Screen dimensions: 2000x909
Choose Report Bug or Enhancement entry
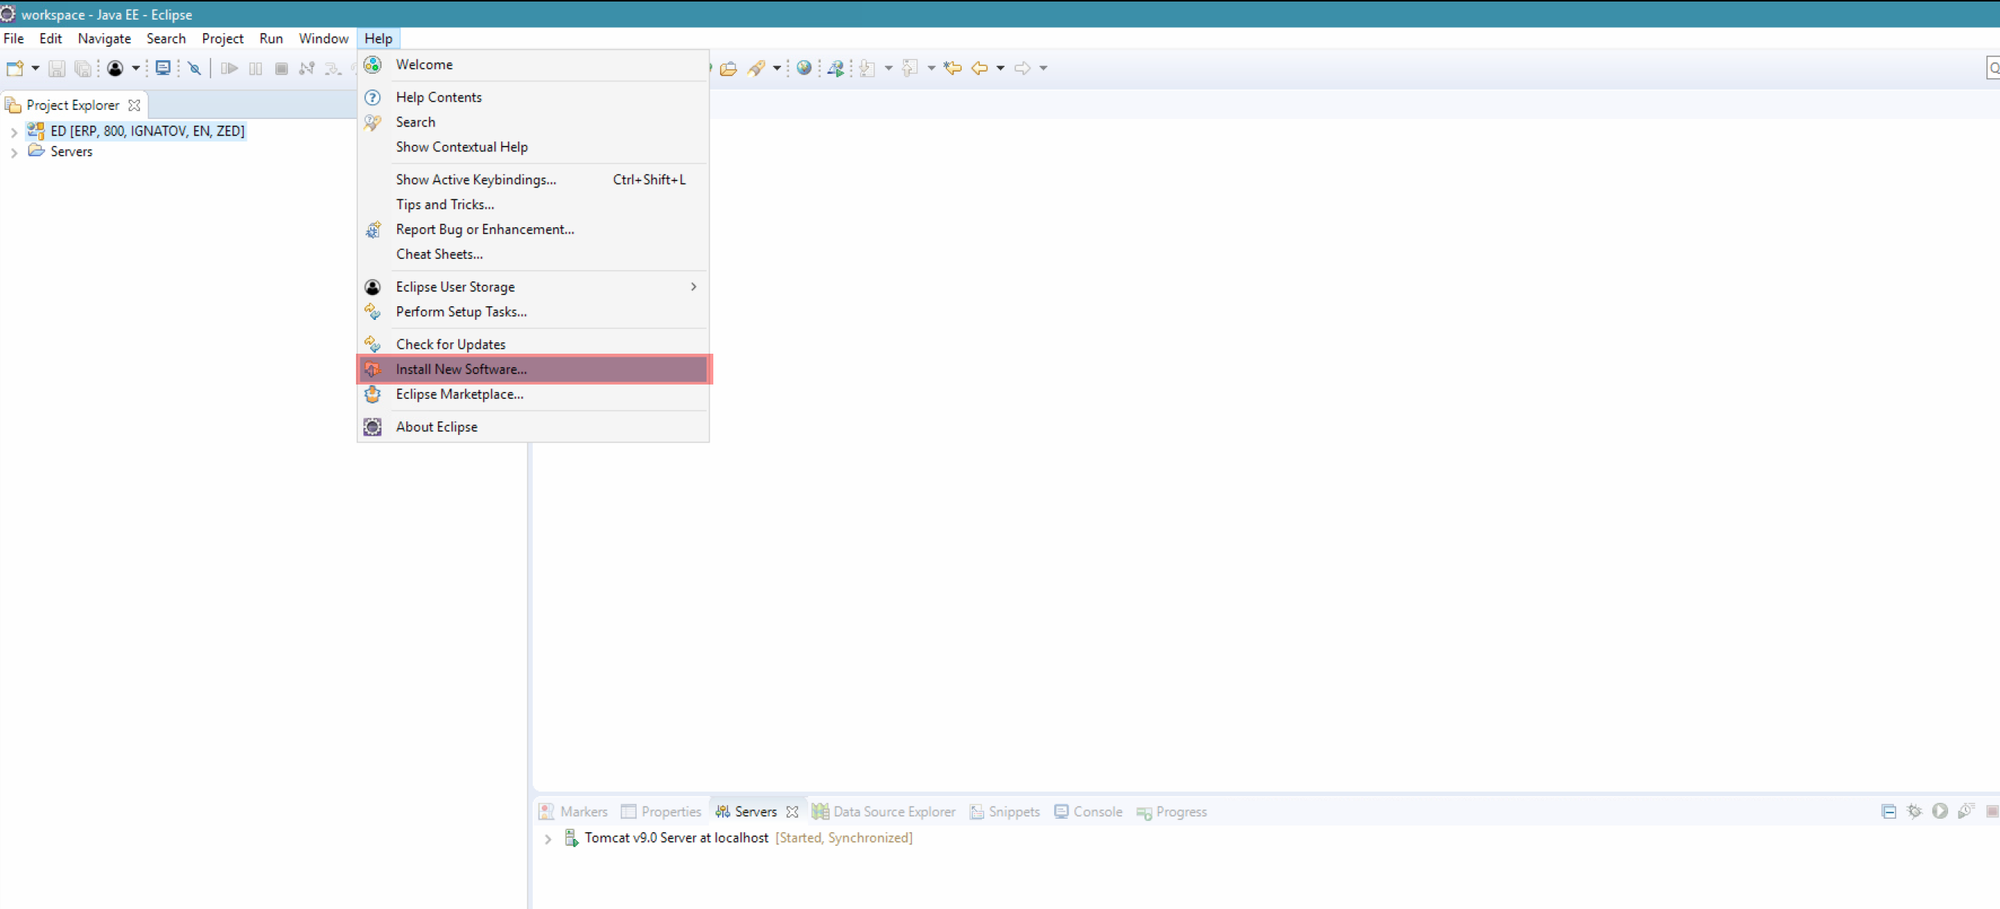533,229
